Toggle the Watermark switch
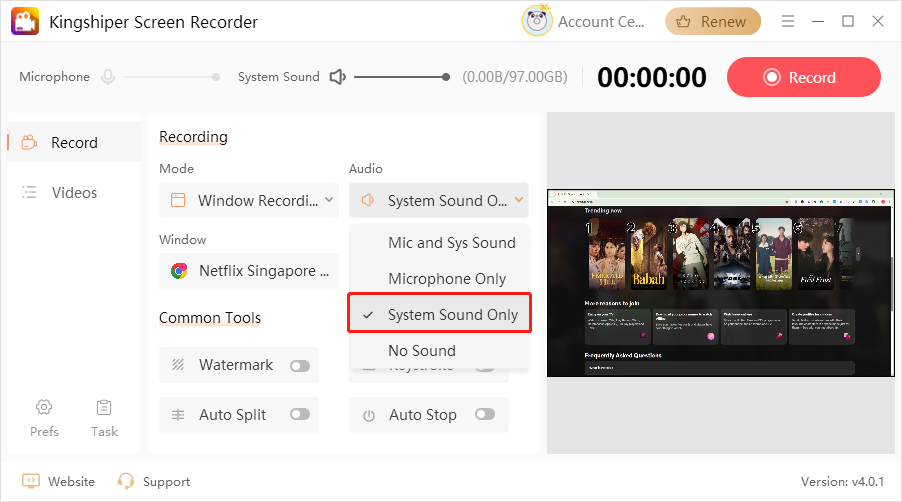Viewport: 902px width, 502px height. click(x=299, y=366)
